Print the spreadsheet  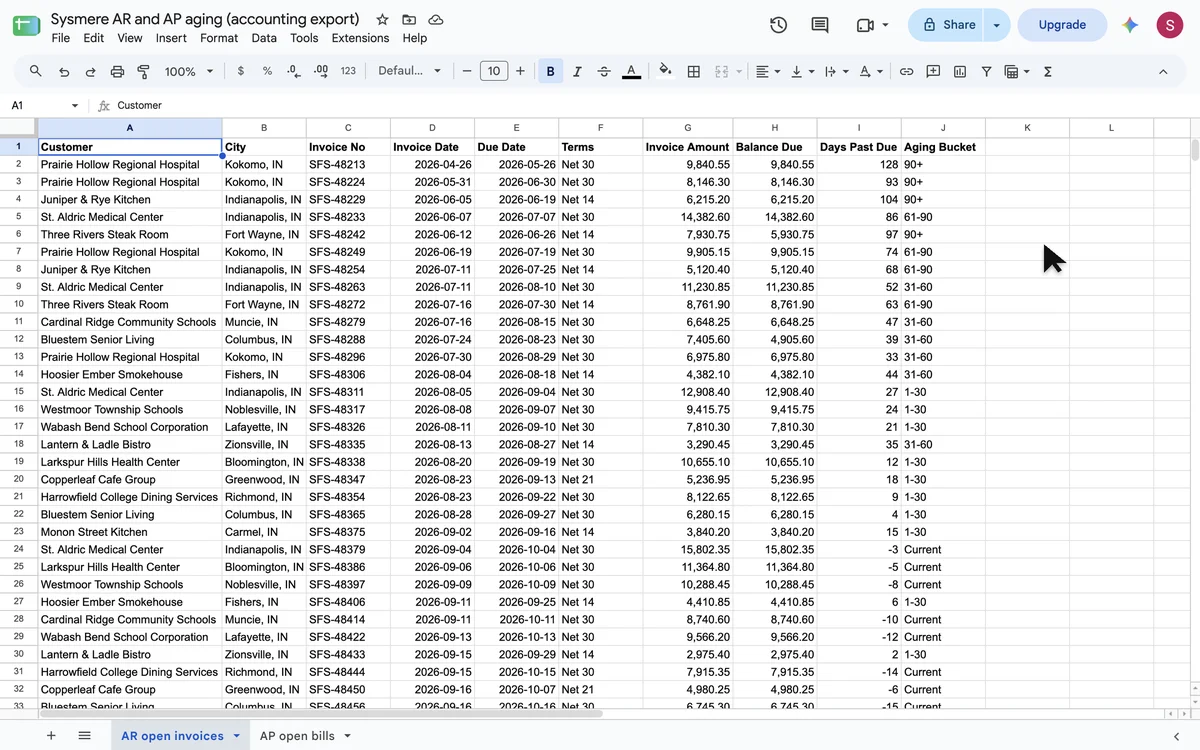click(x=117, y=71)
